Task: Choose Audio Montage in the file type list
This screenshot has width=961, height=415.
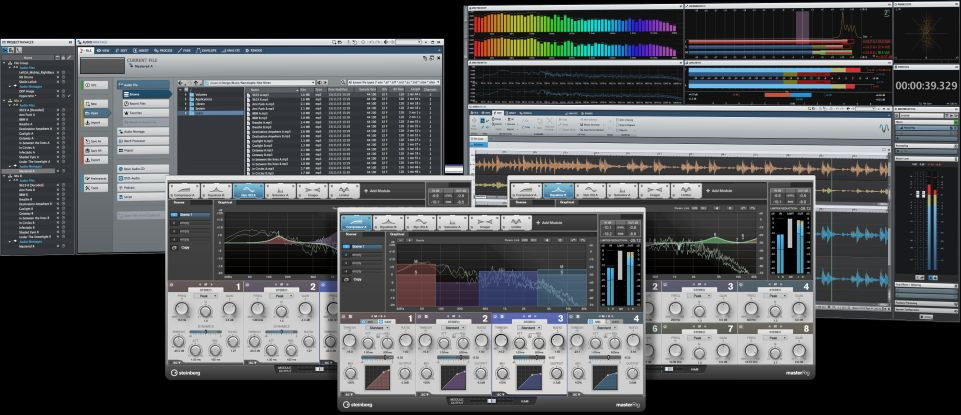Action: click(143, 131)
